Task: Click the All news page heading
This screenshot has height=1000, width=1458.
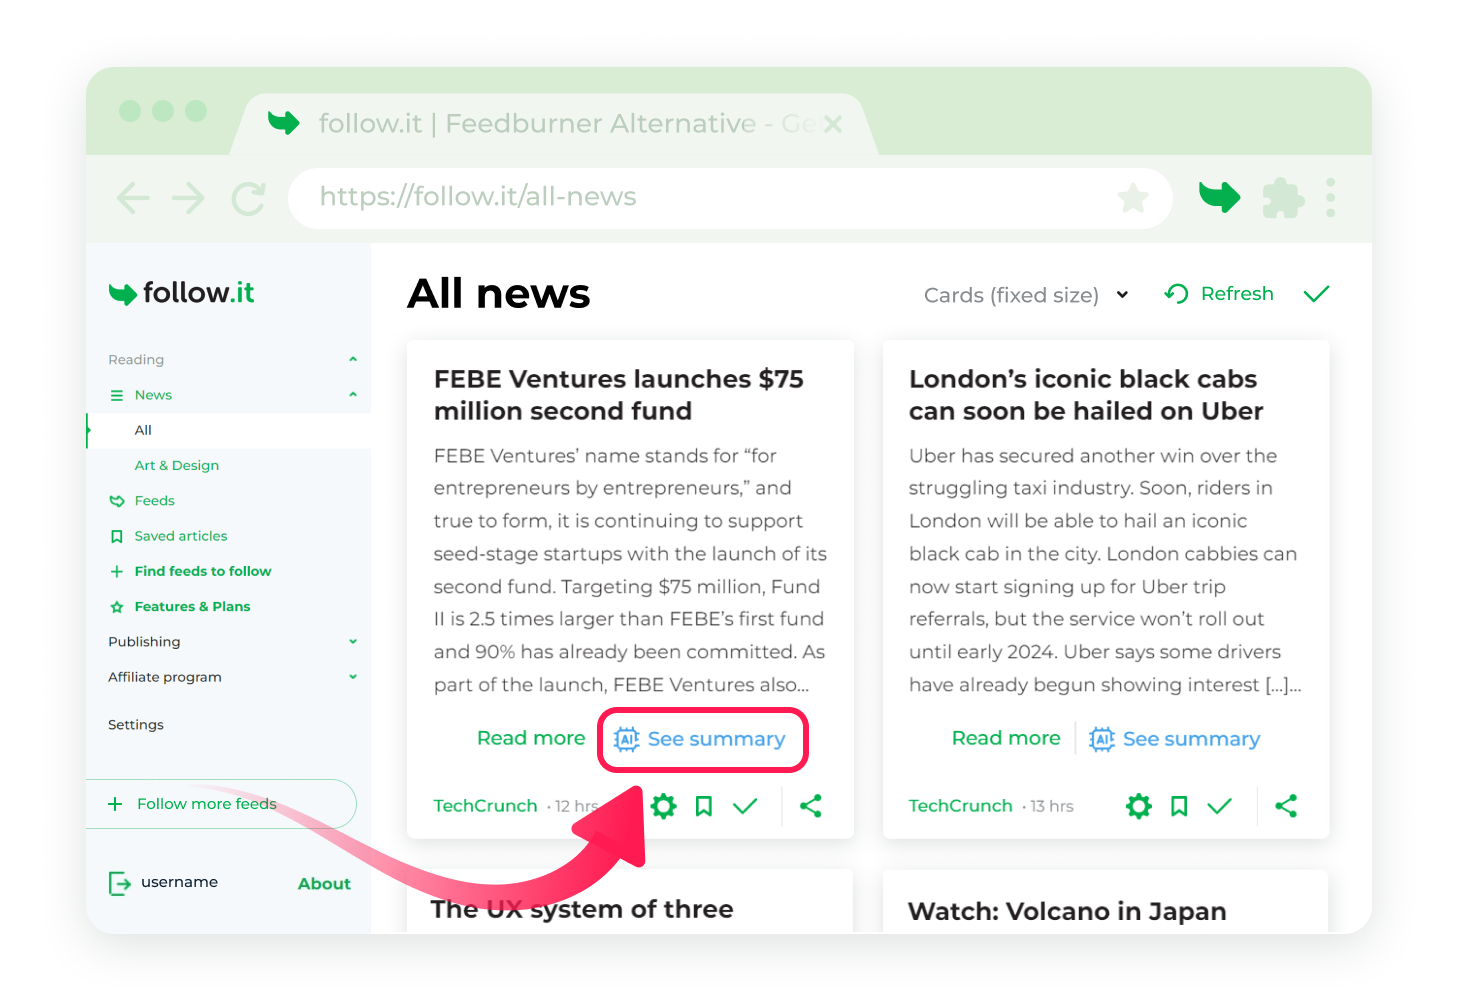Action: pos(499,294)
